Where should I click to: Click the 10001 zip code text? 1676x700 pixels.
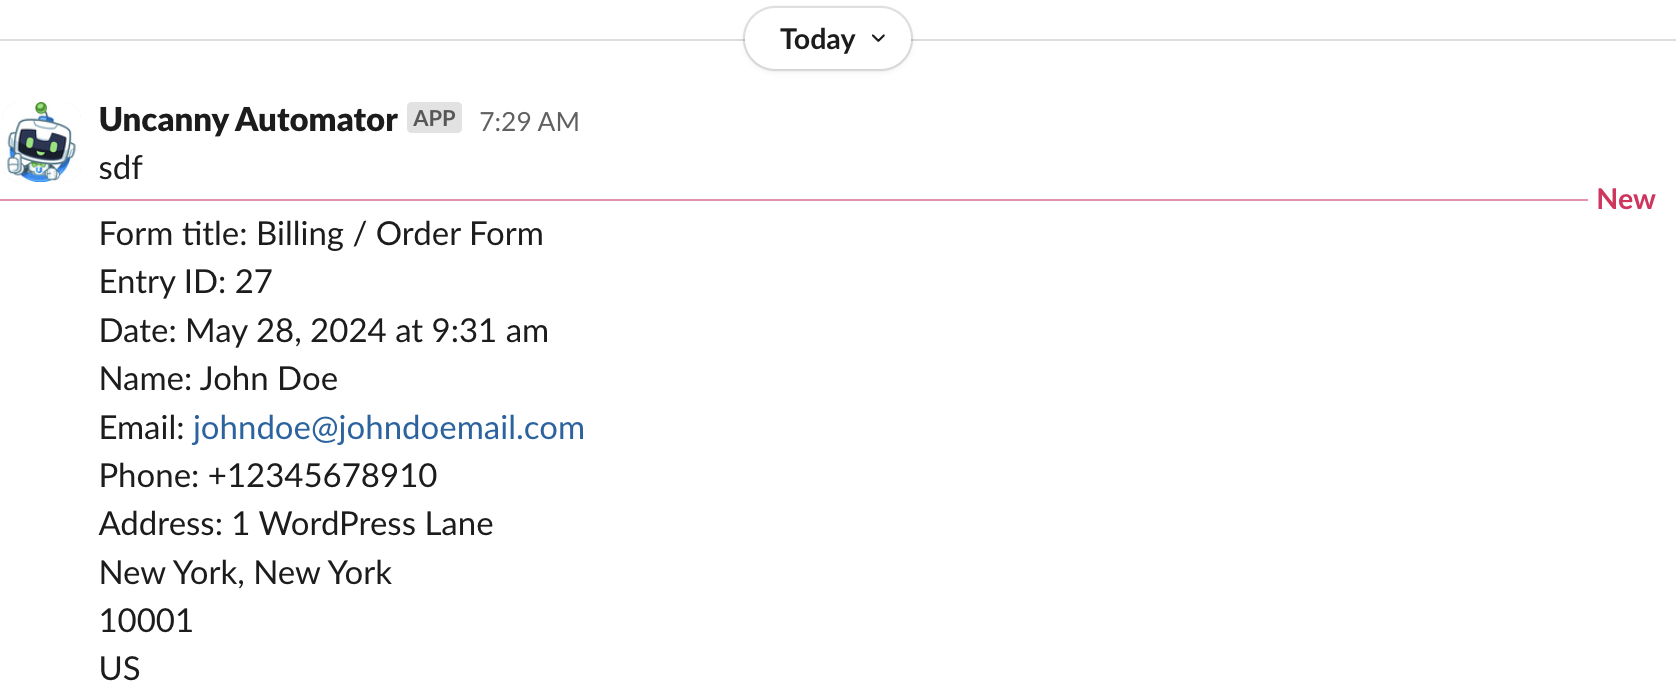[146, 621]
